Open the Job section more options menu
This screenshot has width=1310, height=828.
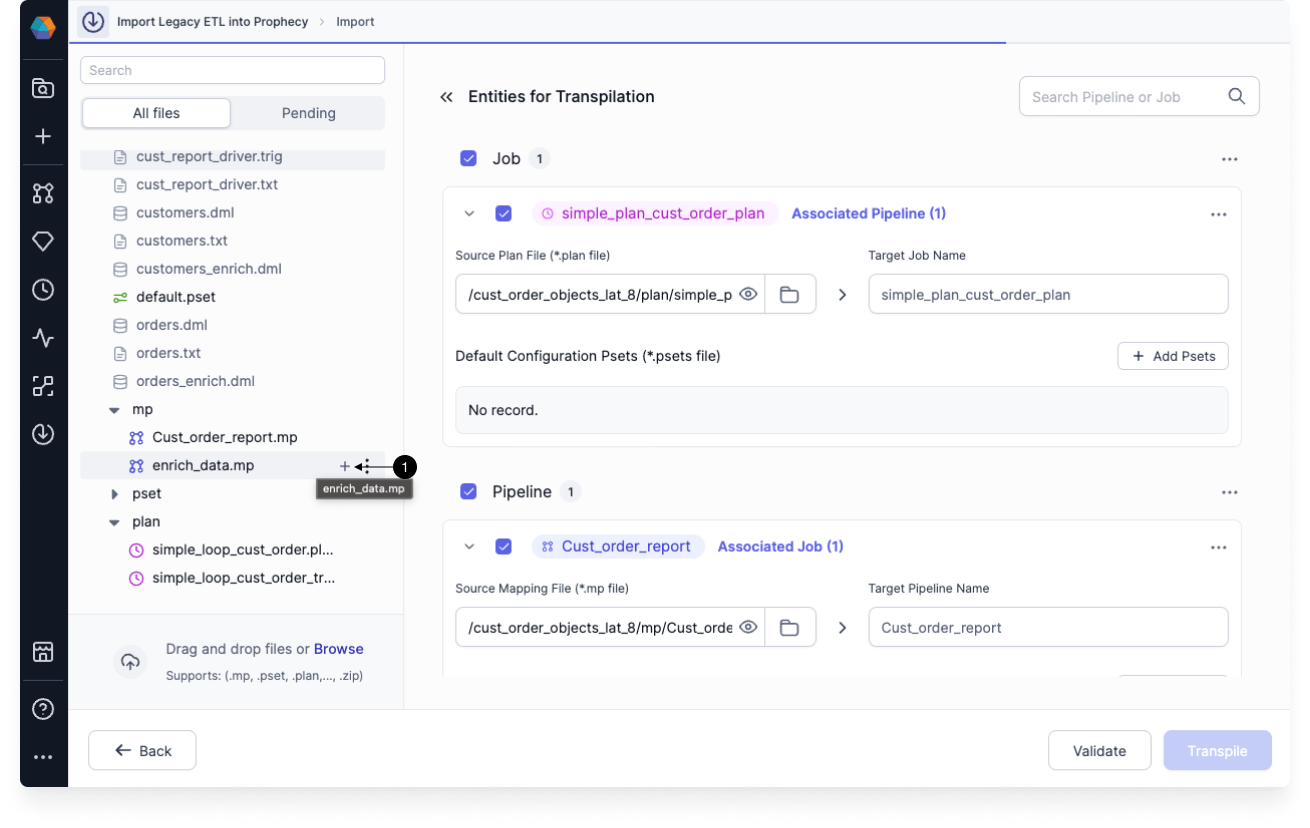1229,159
